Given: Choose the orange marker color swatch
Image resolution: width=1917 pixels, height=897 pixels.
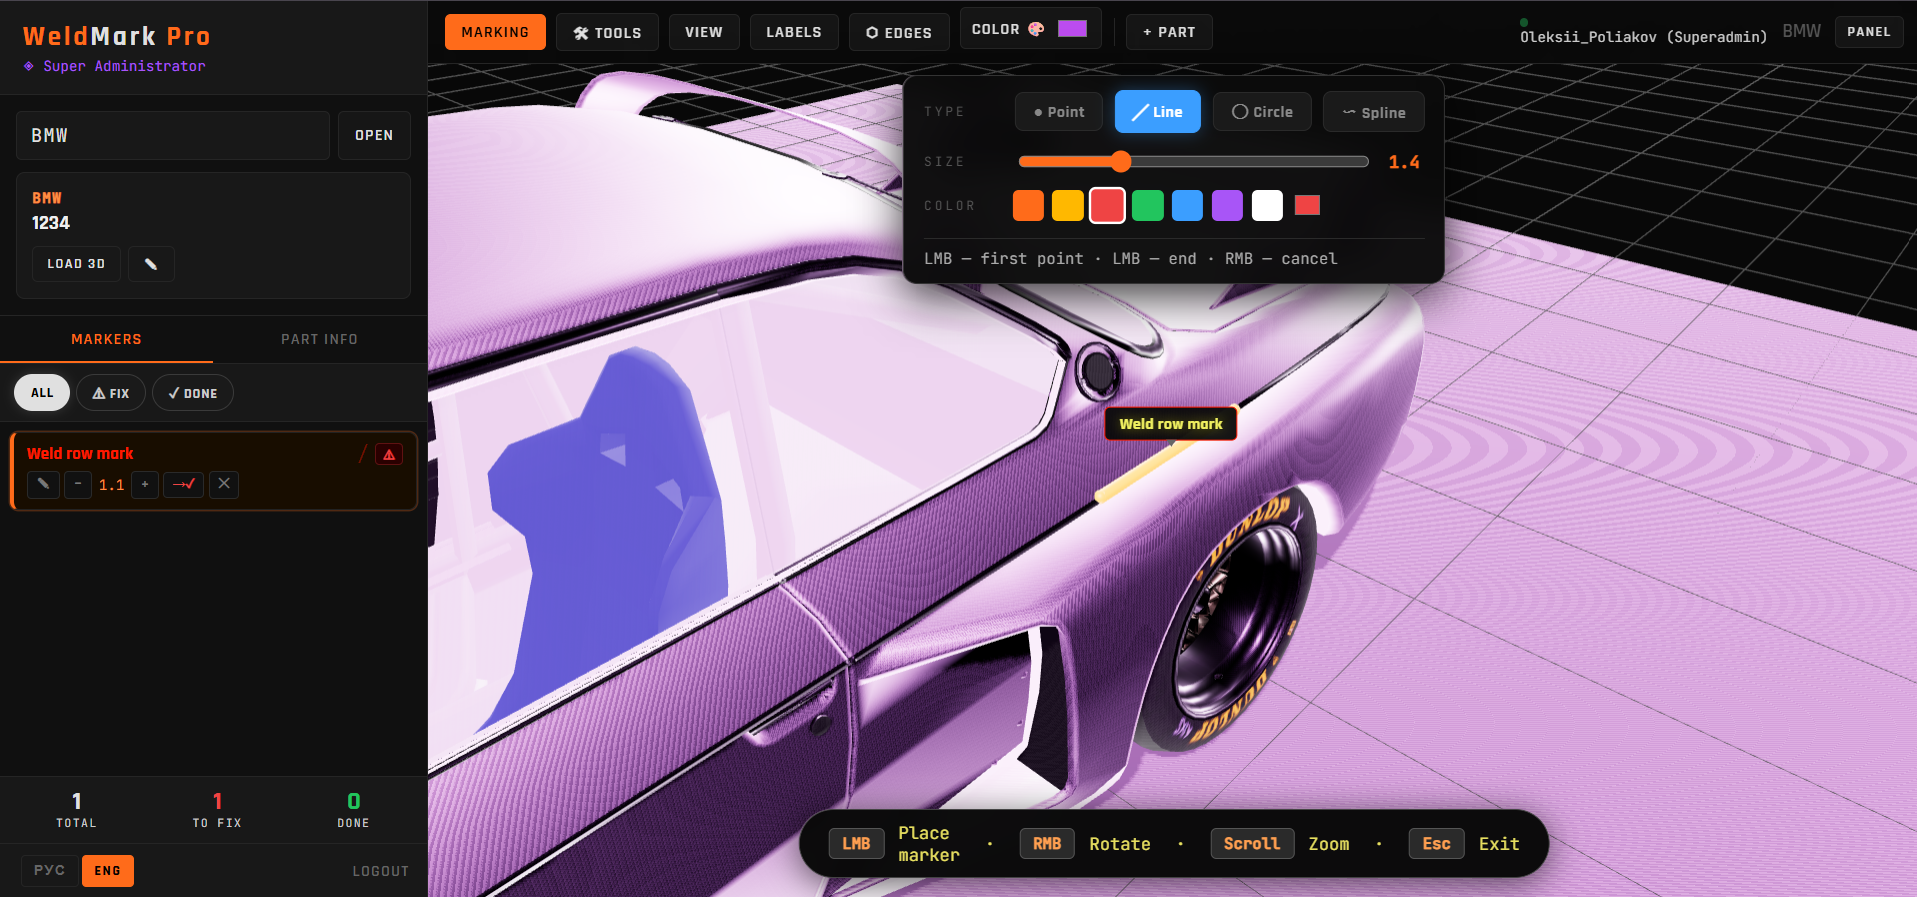Looking at the screenshot, I should (1028, 205).
